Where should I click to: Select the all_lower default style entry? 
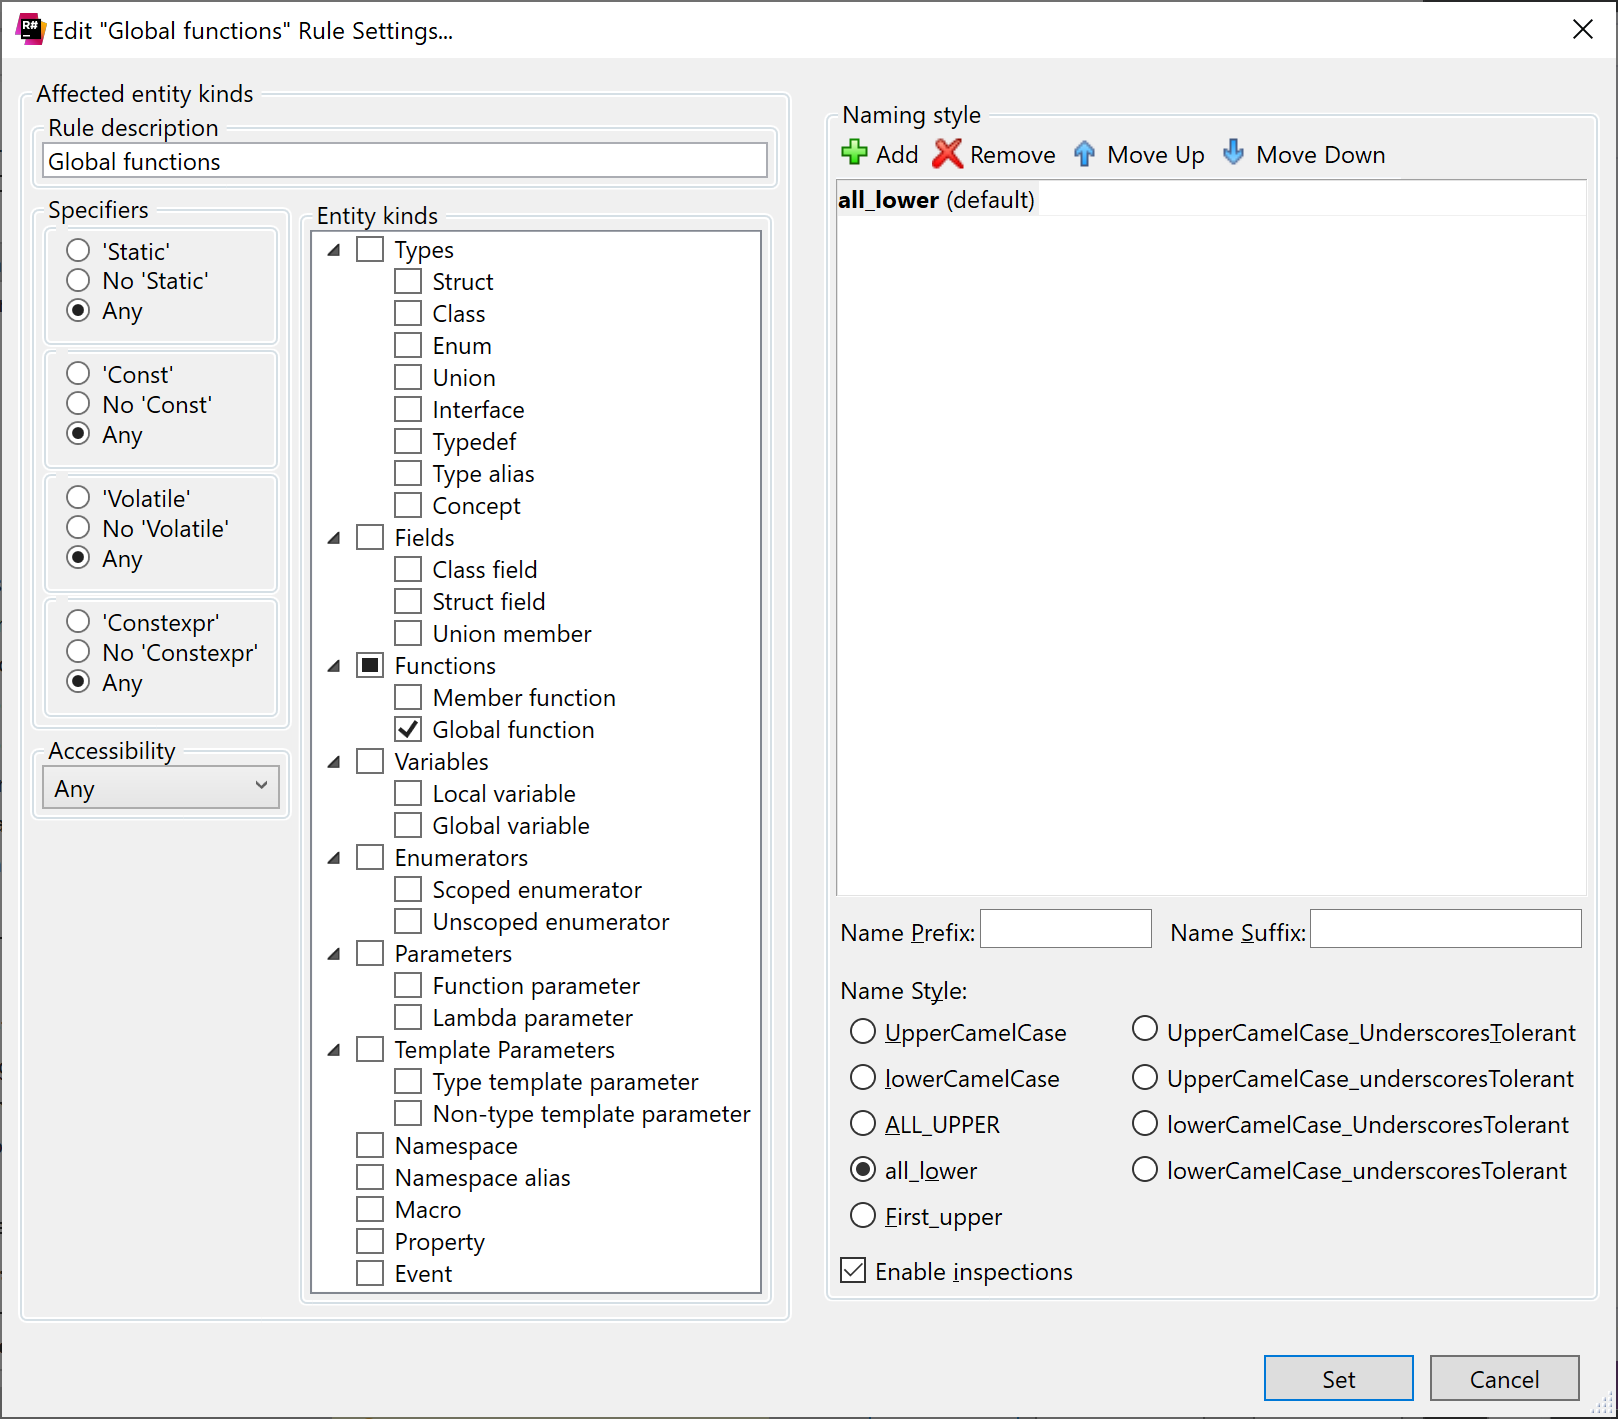click(x=937, y=199)
